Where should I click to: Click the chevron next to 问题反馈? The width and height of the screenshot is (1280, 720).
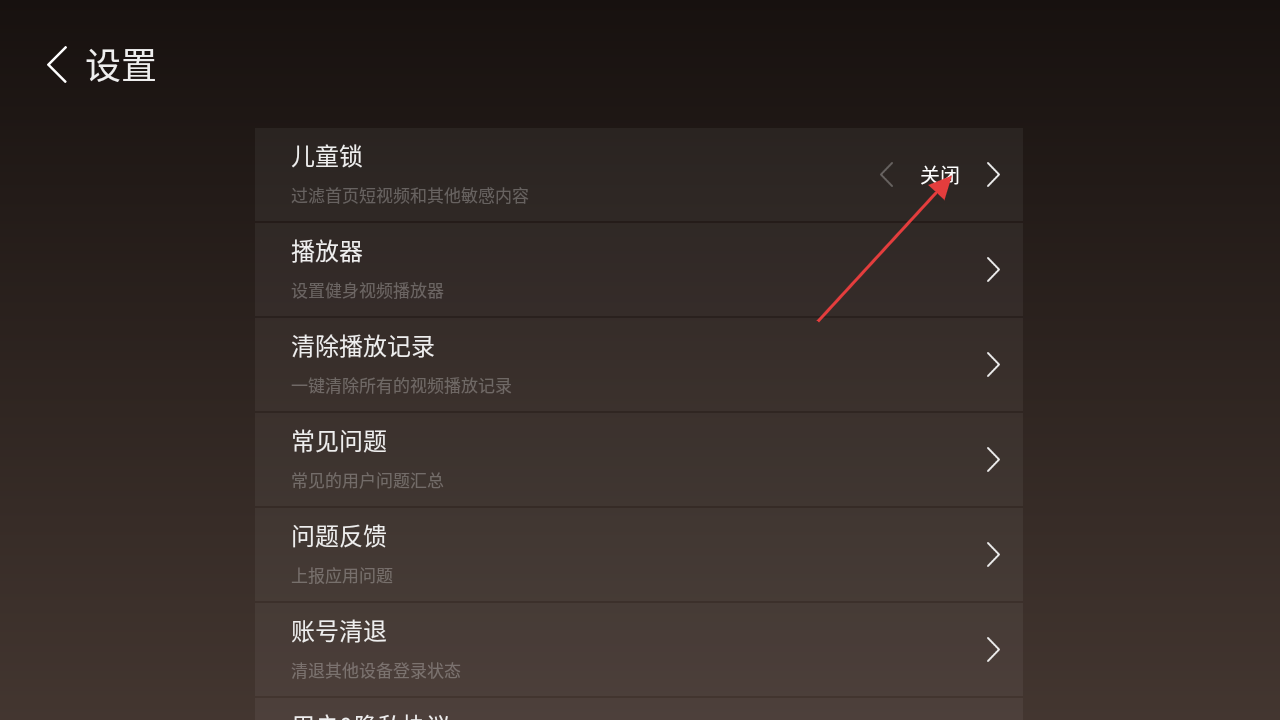993,555
